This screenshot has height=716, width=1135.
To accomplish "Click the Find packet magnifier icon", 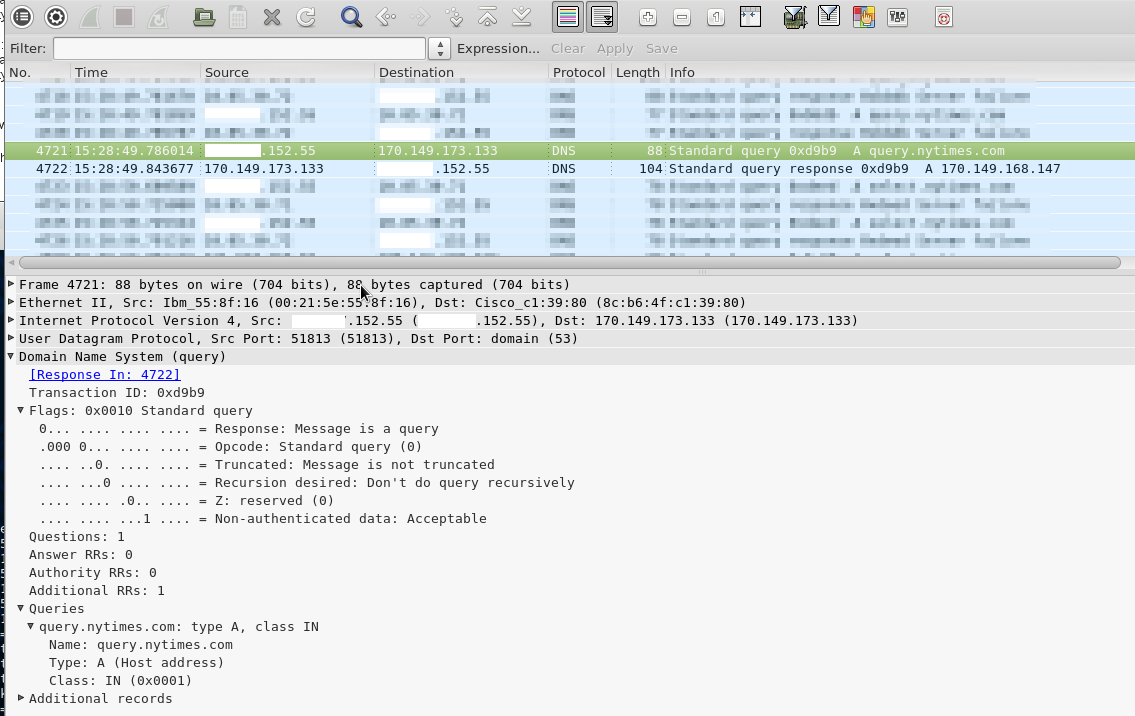I will pyautogui.click(x=351, y=17).
